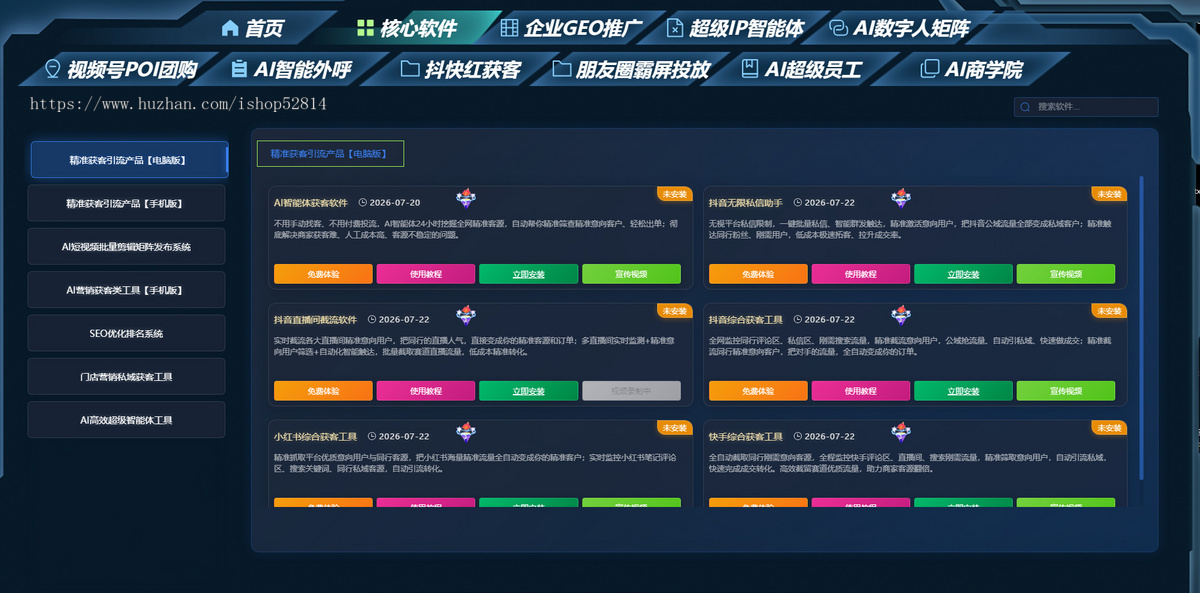Click the 未安装 badge on the 抖音综合获客工具 card

[1109, 310]
